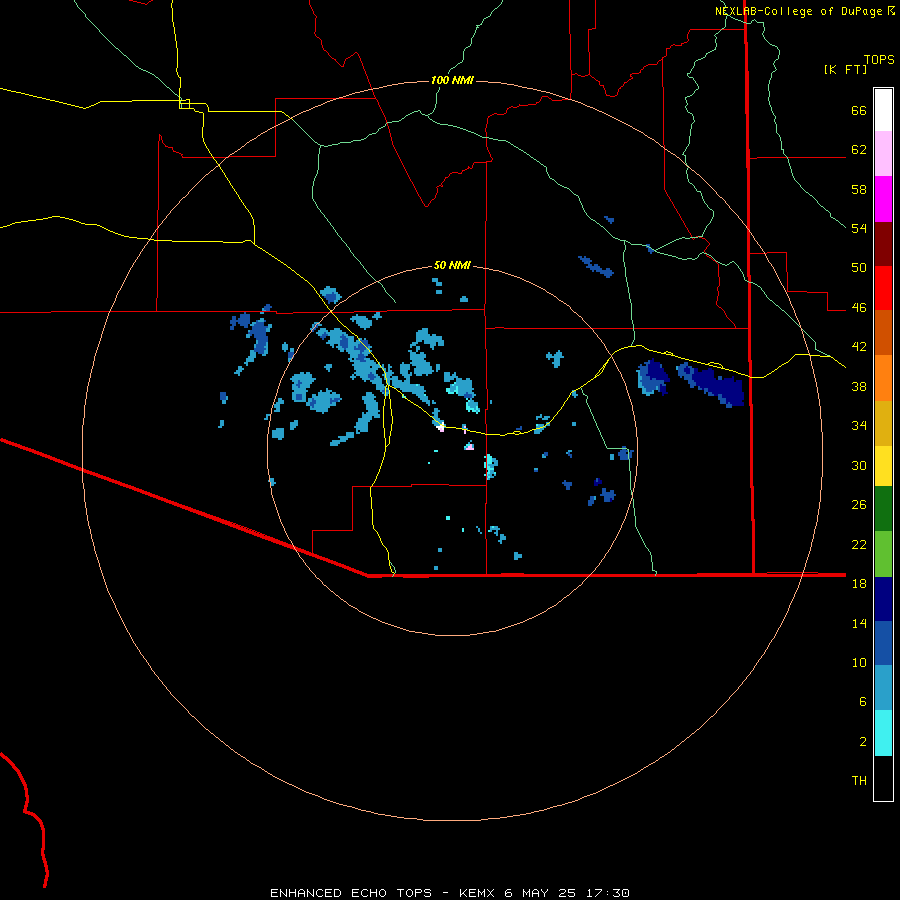
Task: Click the NEXLAB-College of DuPage text
Action: [x=798, y=11]
